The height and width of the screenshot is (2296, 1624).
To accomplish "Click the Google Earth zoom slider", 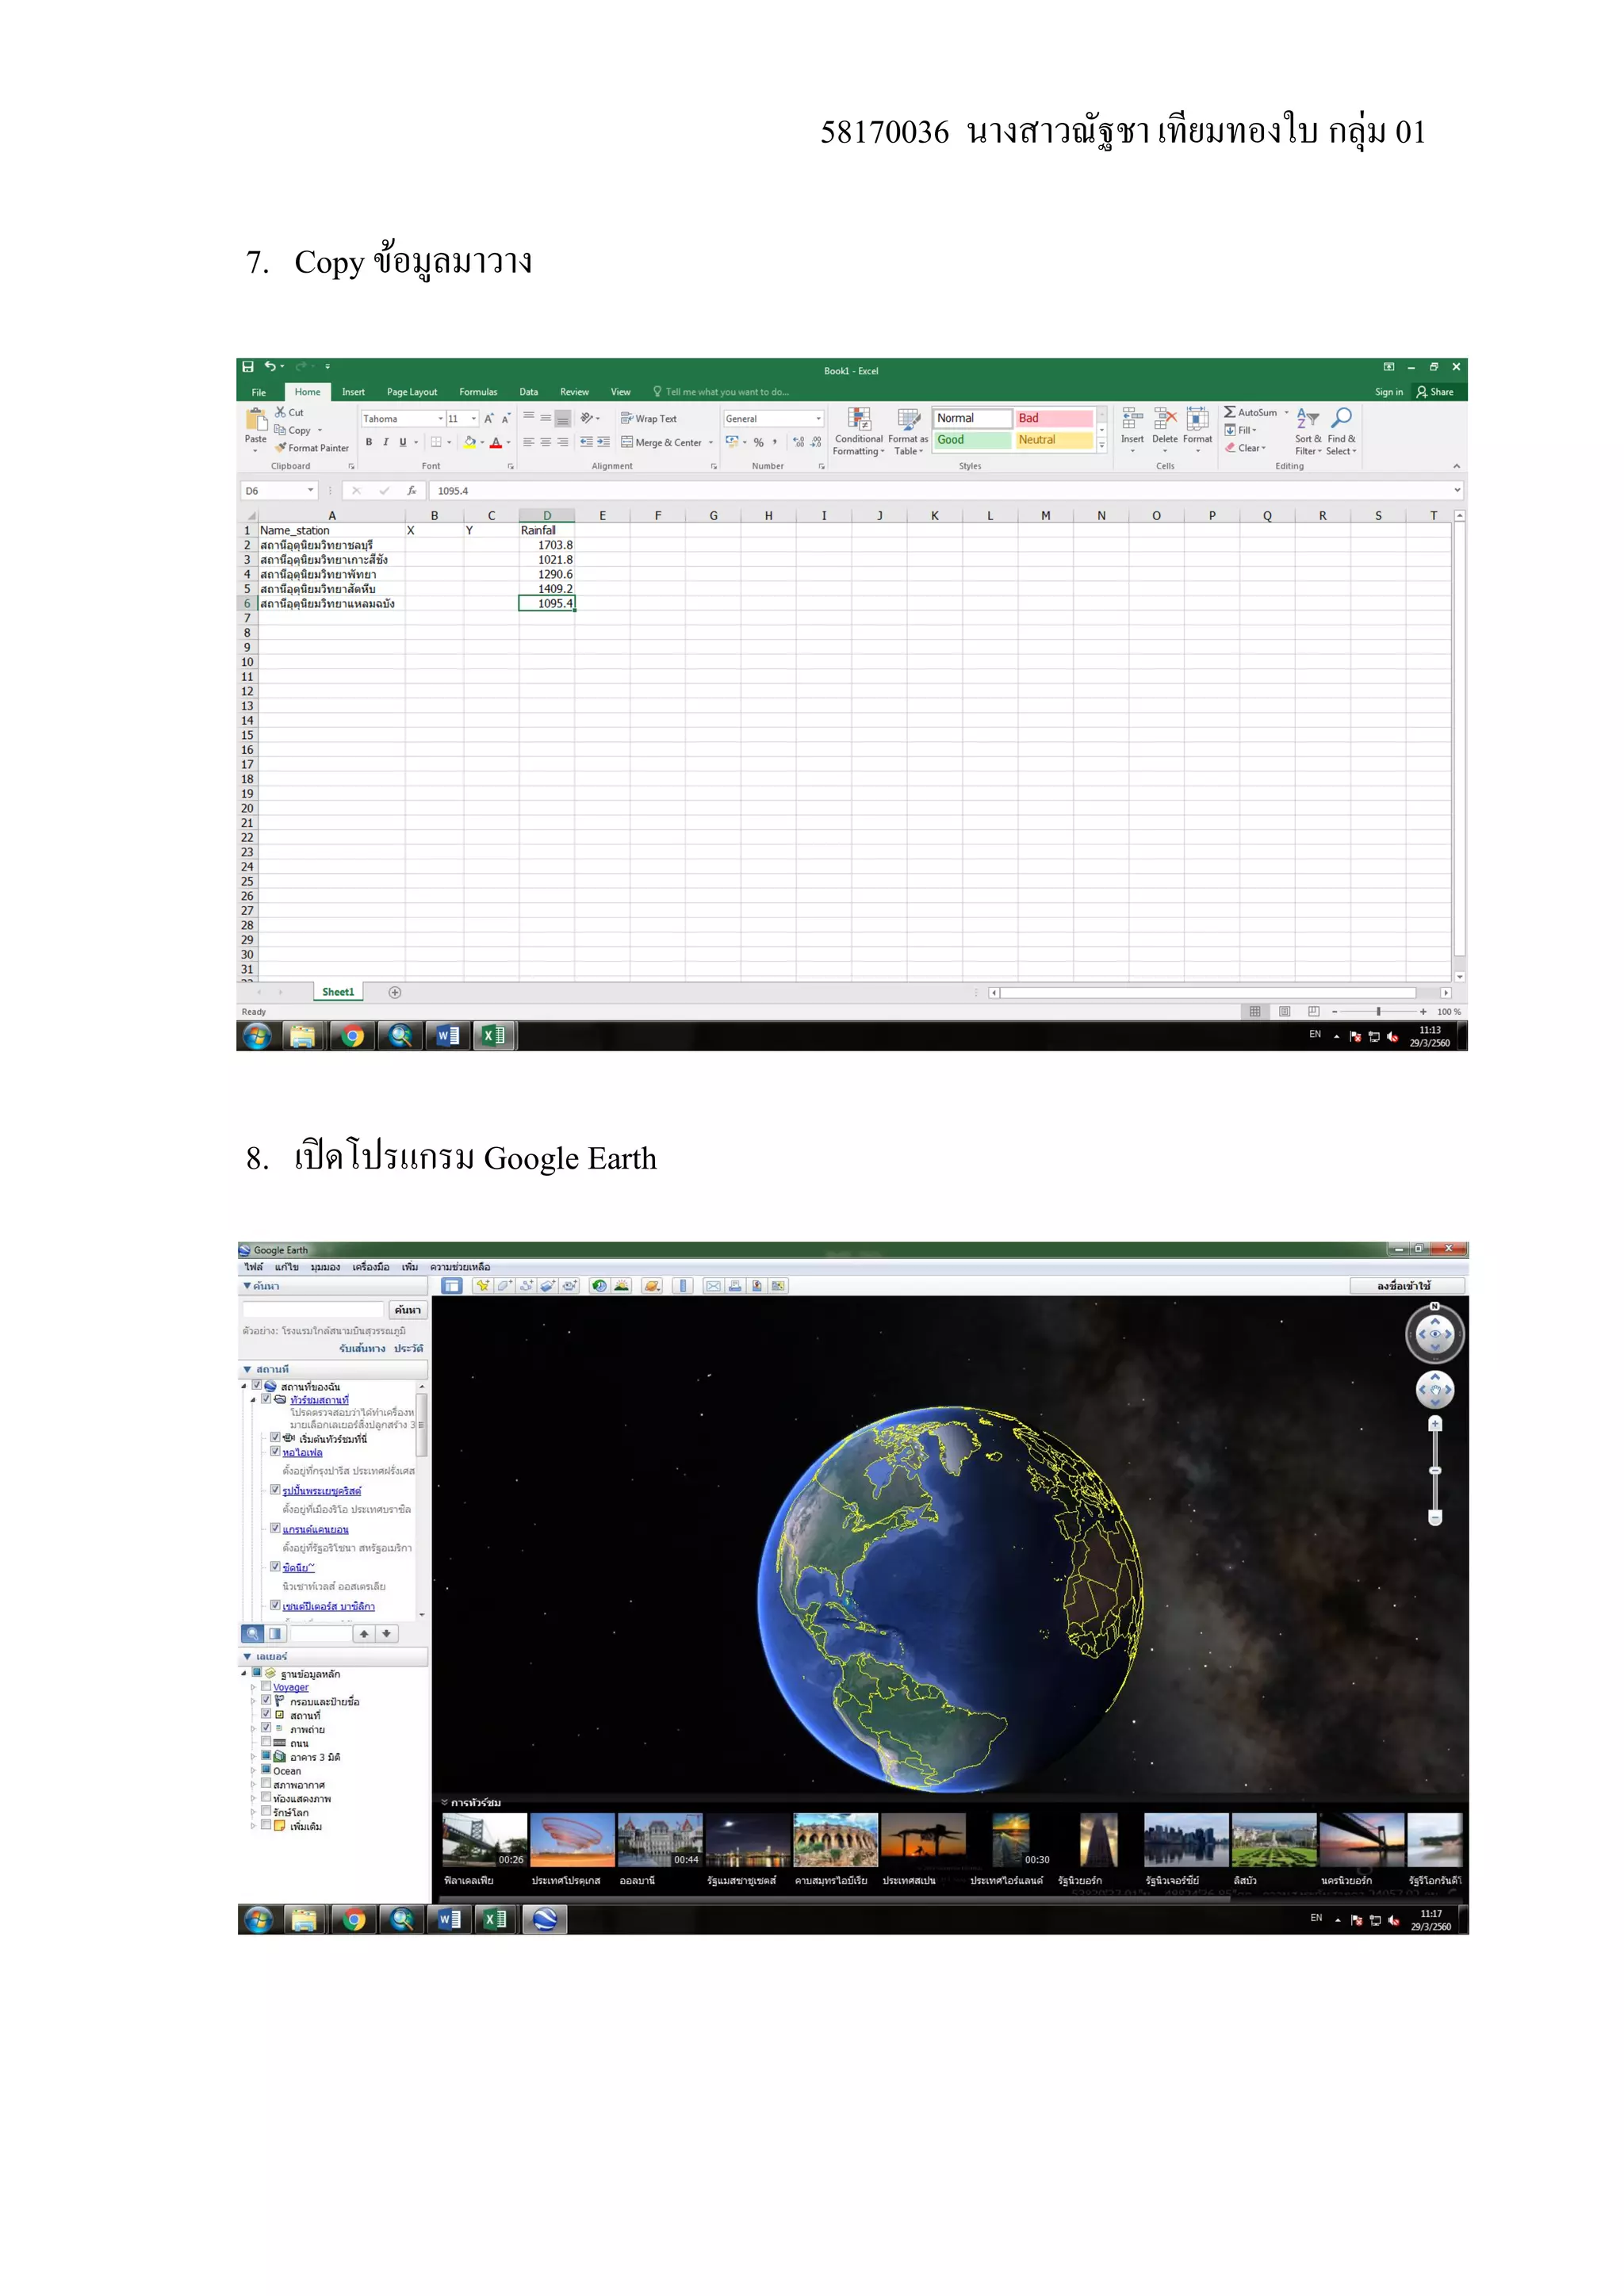I will [1435, 1470].
